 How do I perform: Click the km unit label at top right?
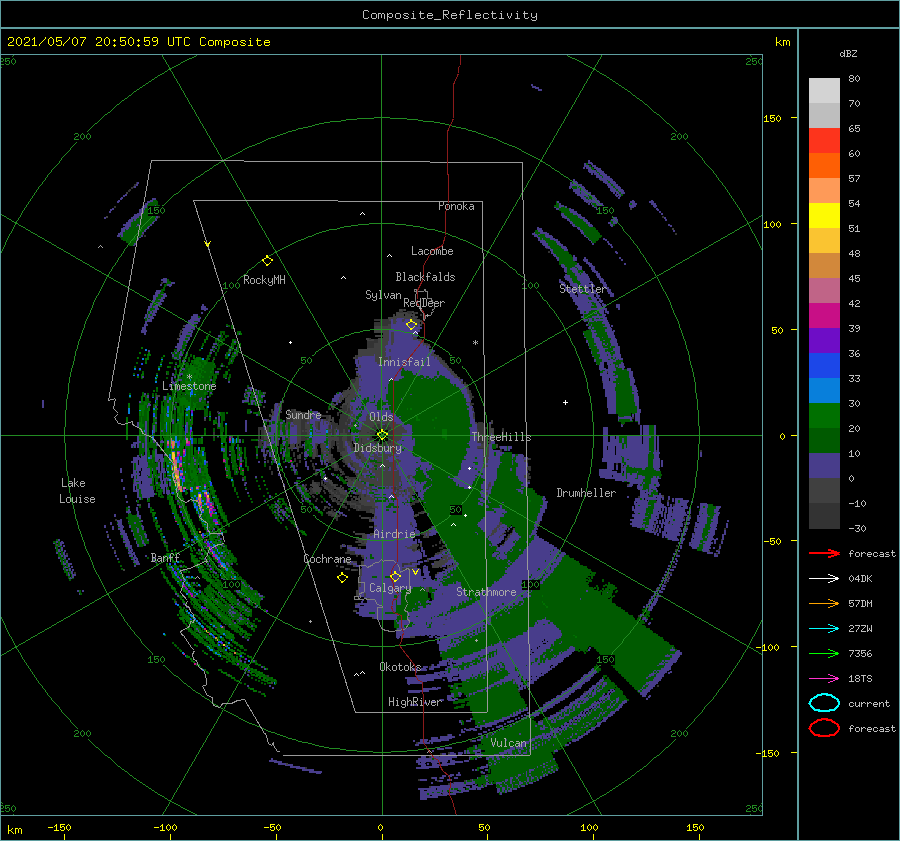[x=783, y=42]
